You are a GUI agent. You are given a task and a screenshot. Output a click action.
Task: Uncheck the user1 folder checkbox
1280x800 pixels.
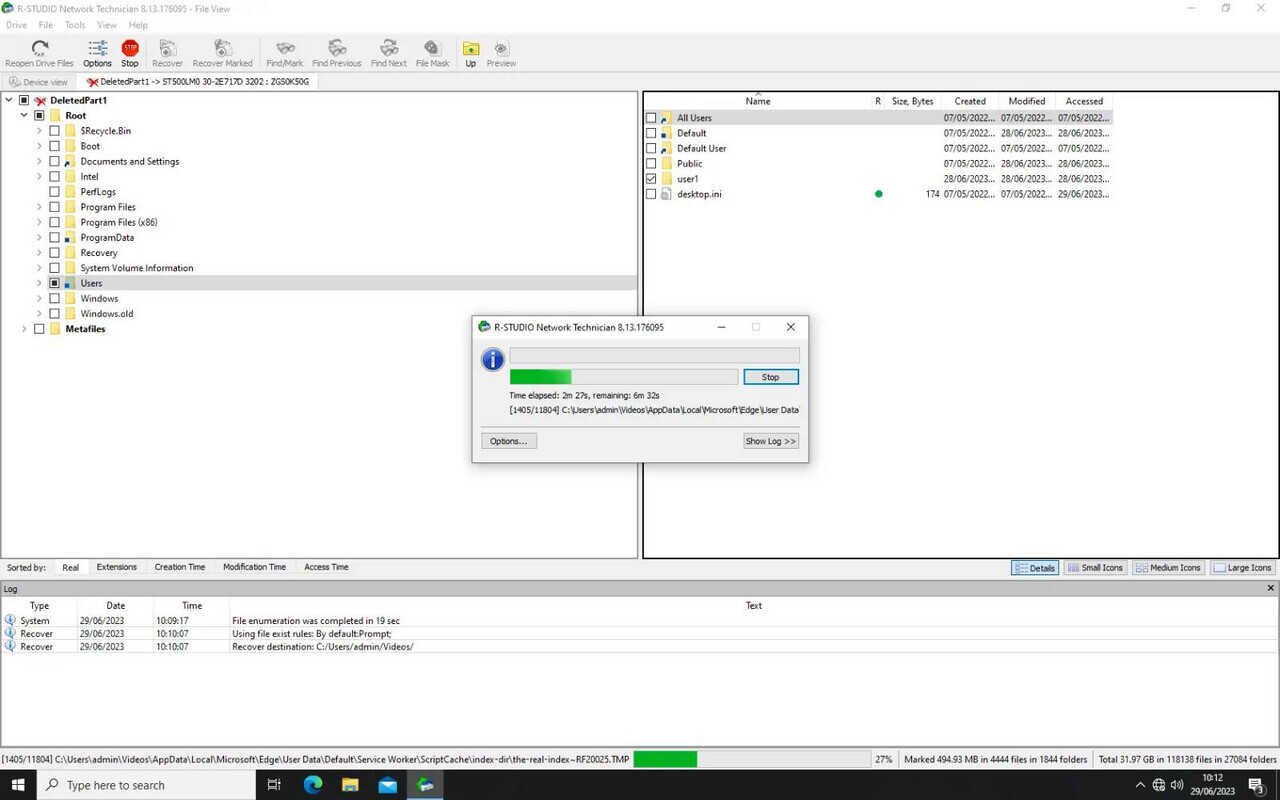[651, 179]
